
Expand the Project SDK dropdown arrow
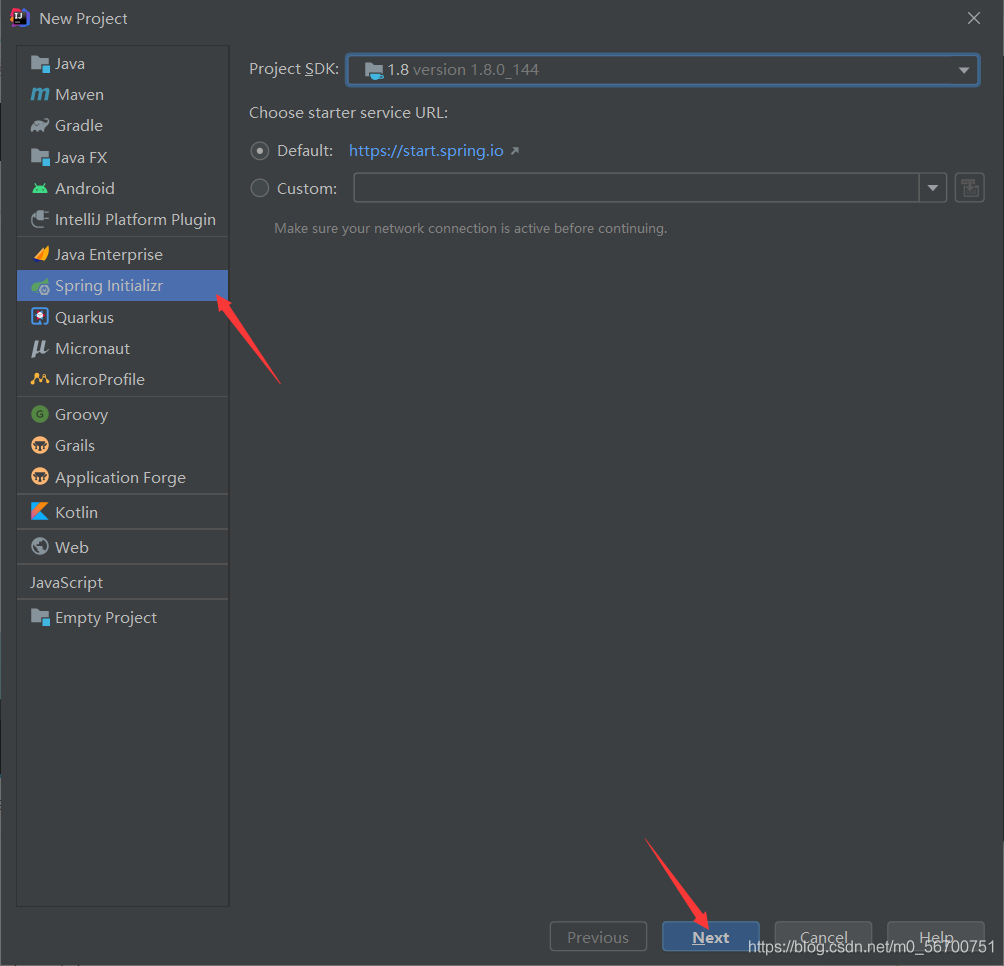click(x=963, y=70)
